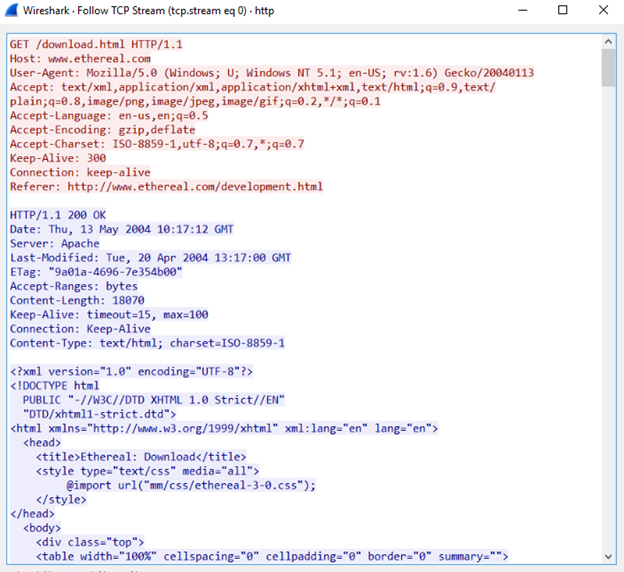Click the Last-Modified: Tue, 20 Apr line

tap(150, 258)
